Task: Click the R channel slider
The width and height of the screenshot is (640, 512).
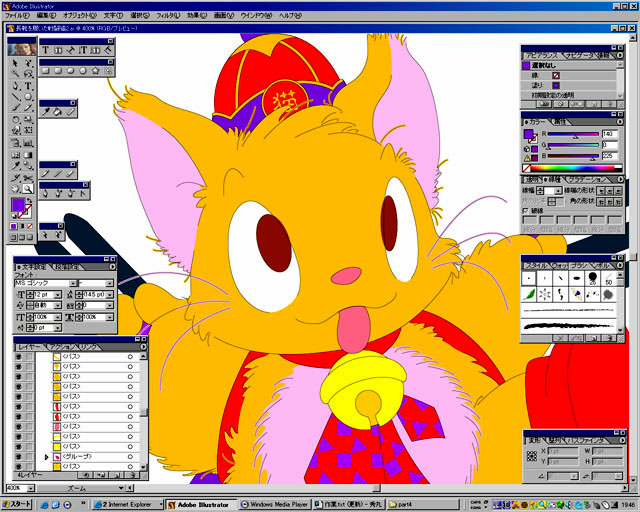Action: point(573,134)
